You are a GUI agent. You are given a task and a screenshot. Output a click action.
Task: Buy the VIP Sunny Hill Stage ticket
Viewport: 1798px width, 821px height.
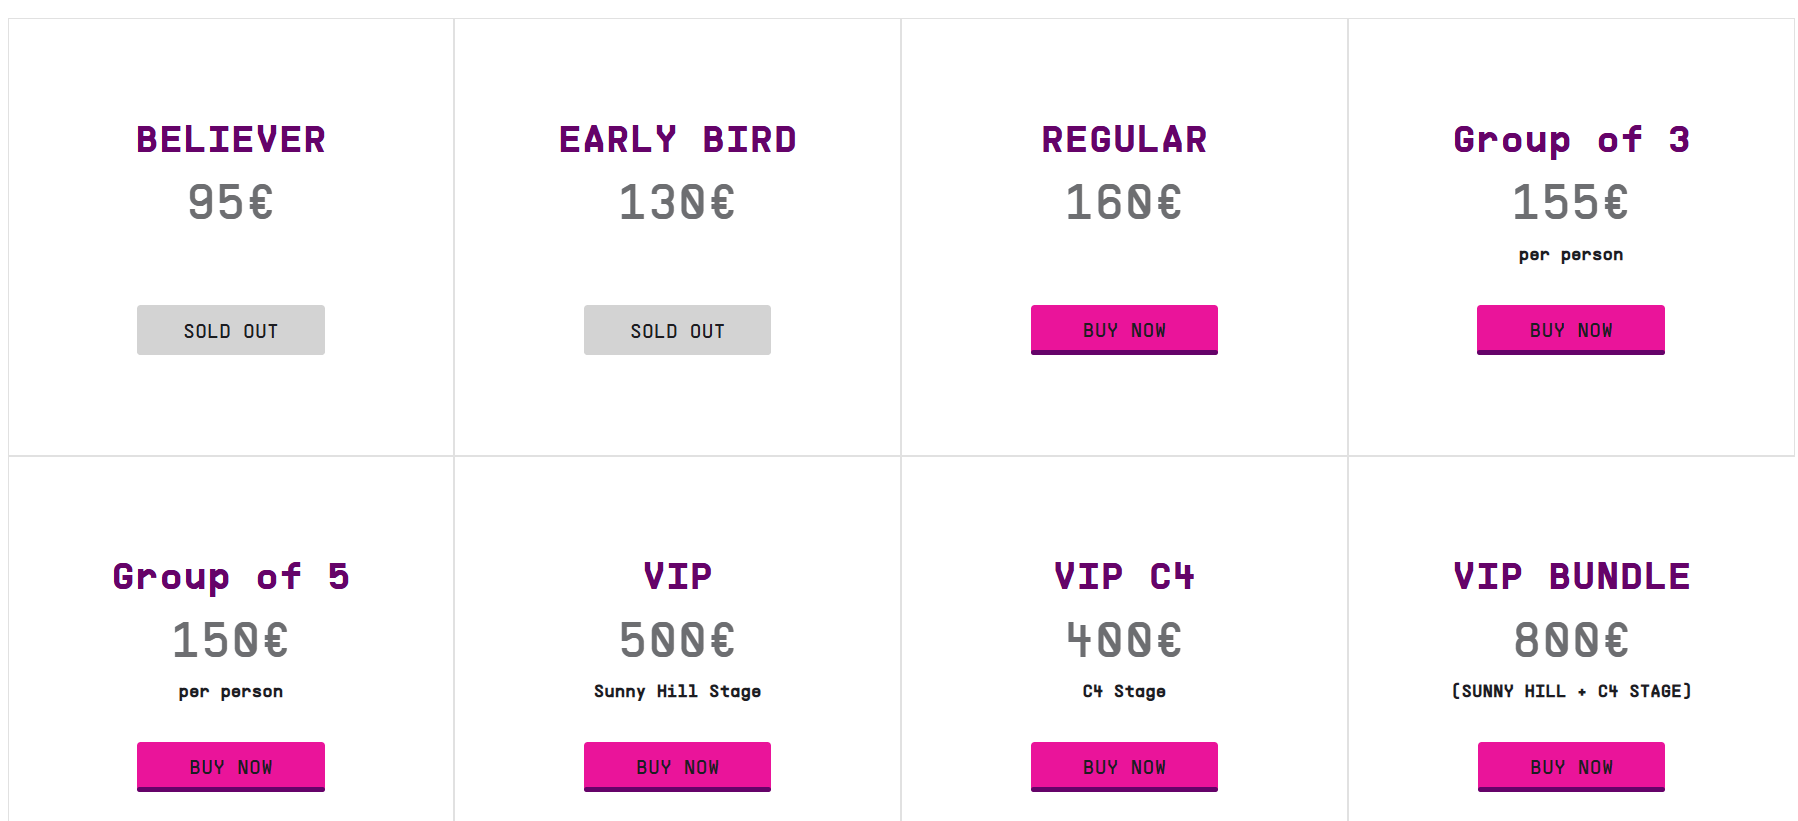[x=677, y=767]
